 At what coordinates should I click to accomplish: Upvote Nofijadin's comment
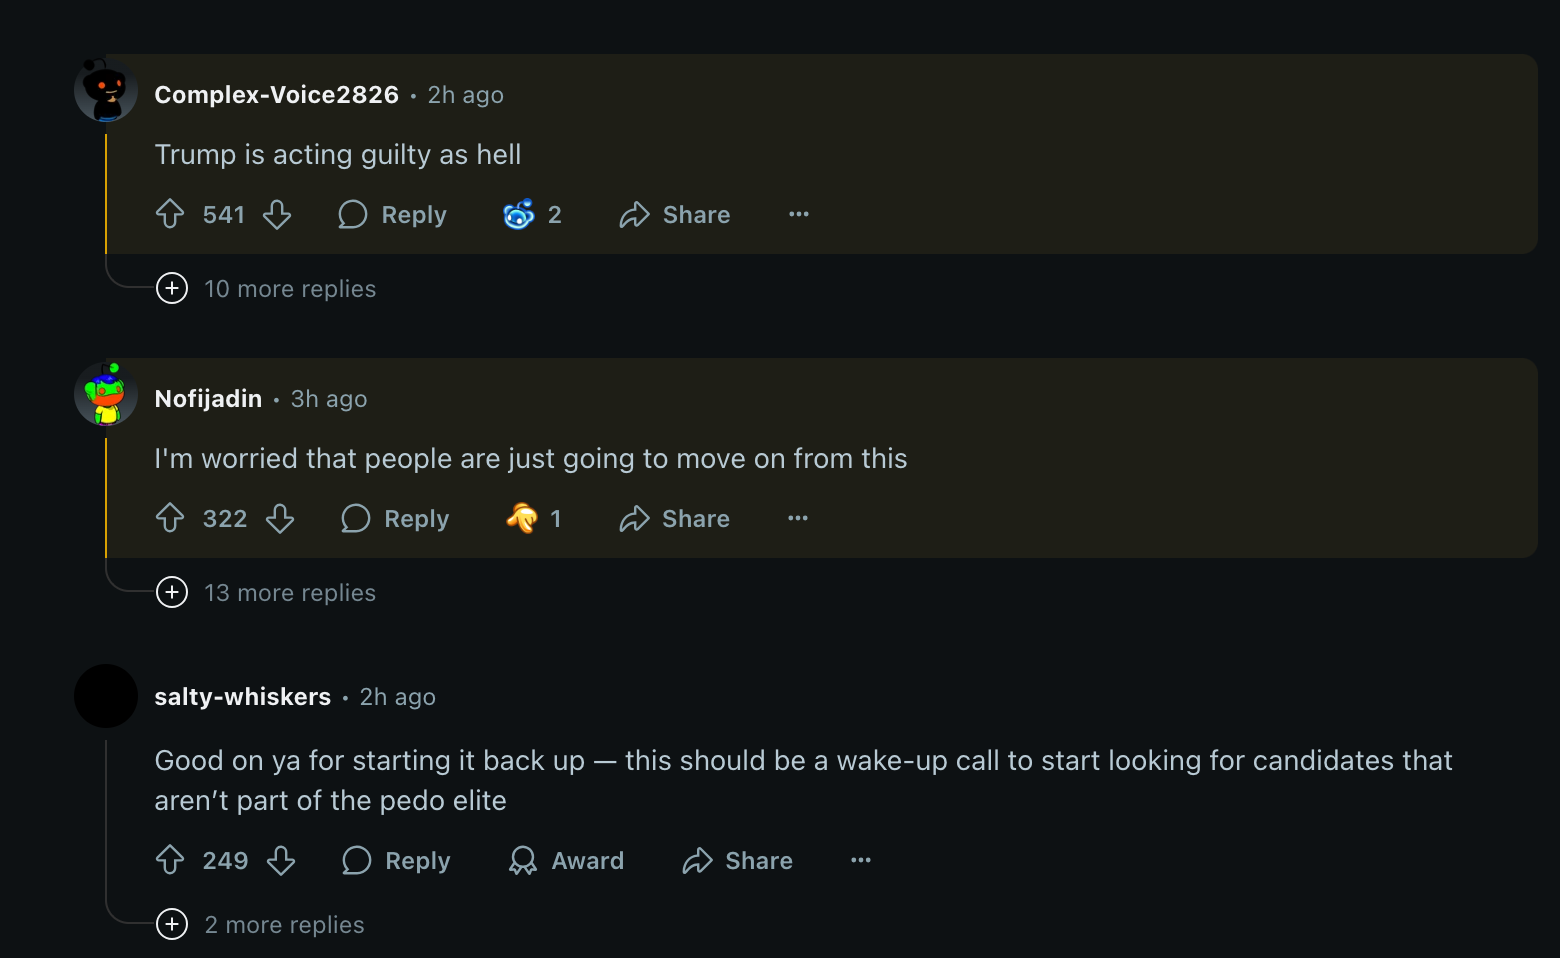point(170,518)
